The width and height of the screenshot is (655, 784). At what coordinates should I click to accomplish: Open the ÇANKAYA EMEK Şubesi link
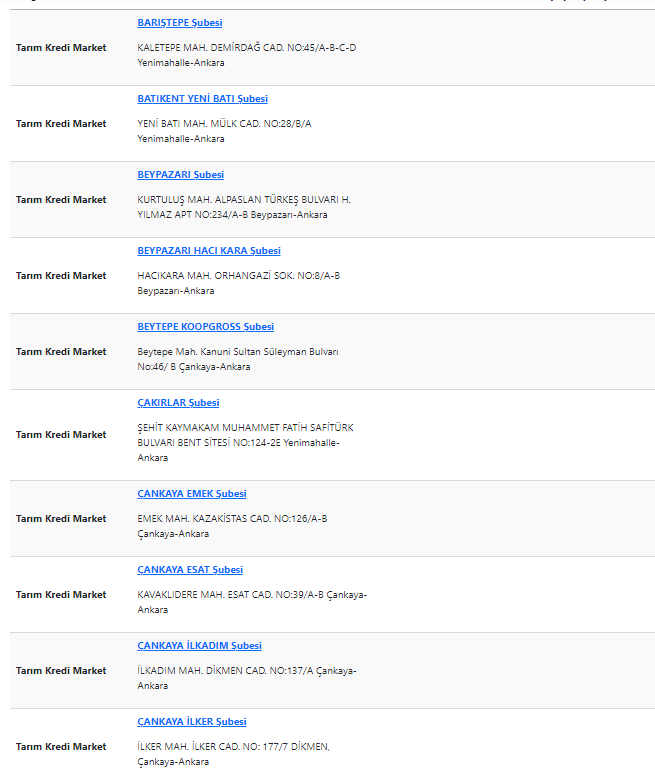(x=192, y=494)
